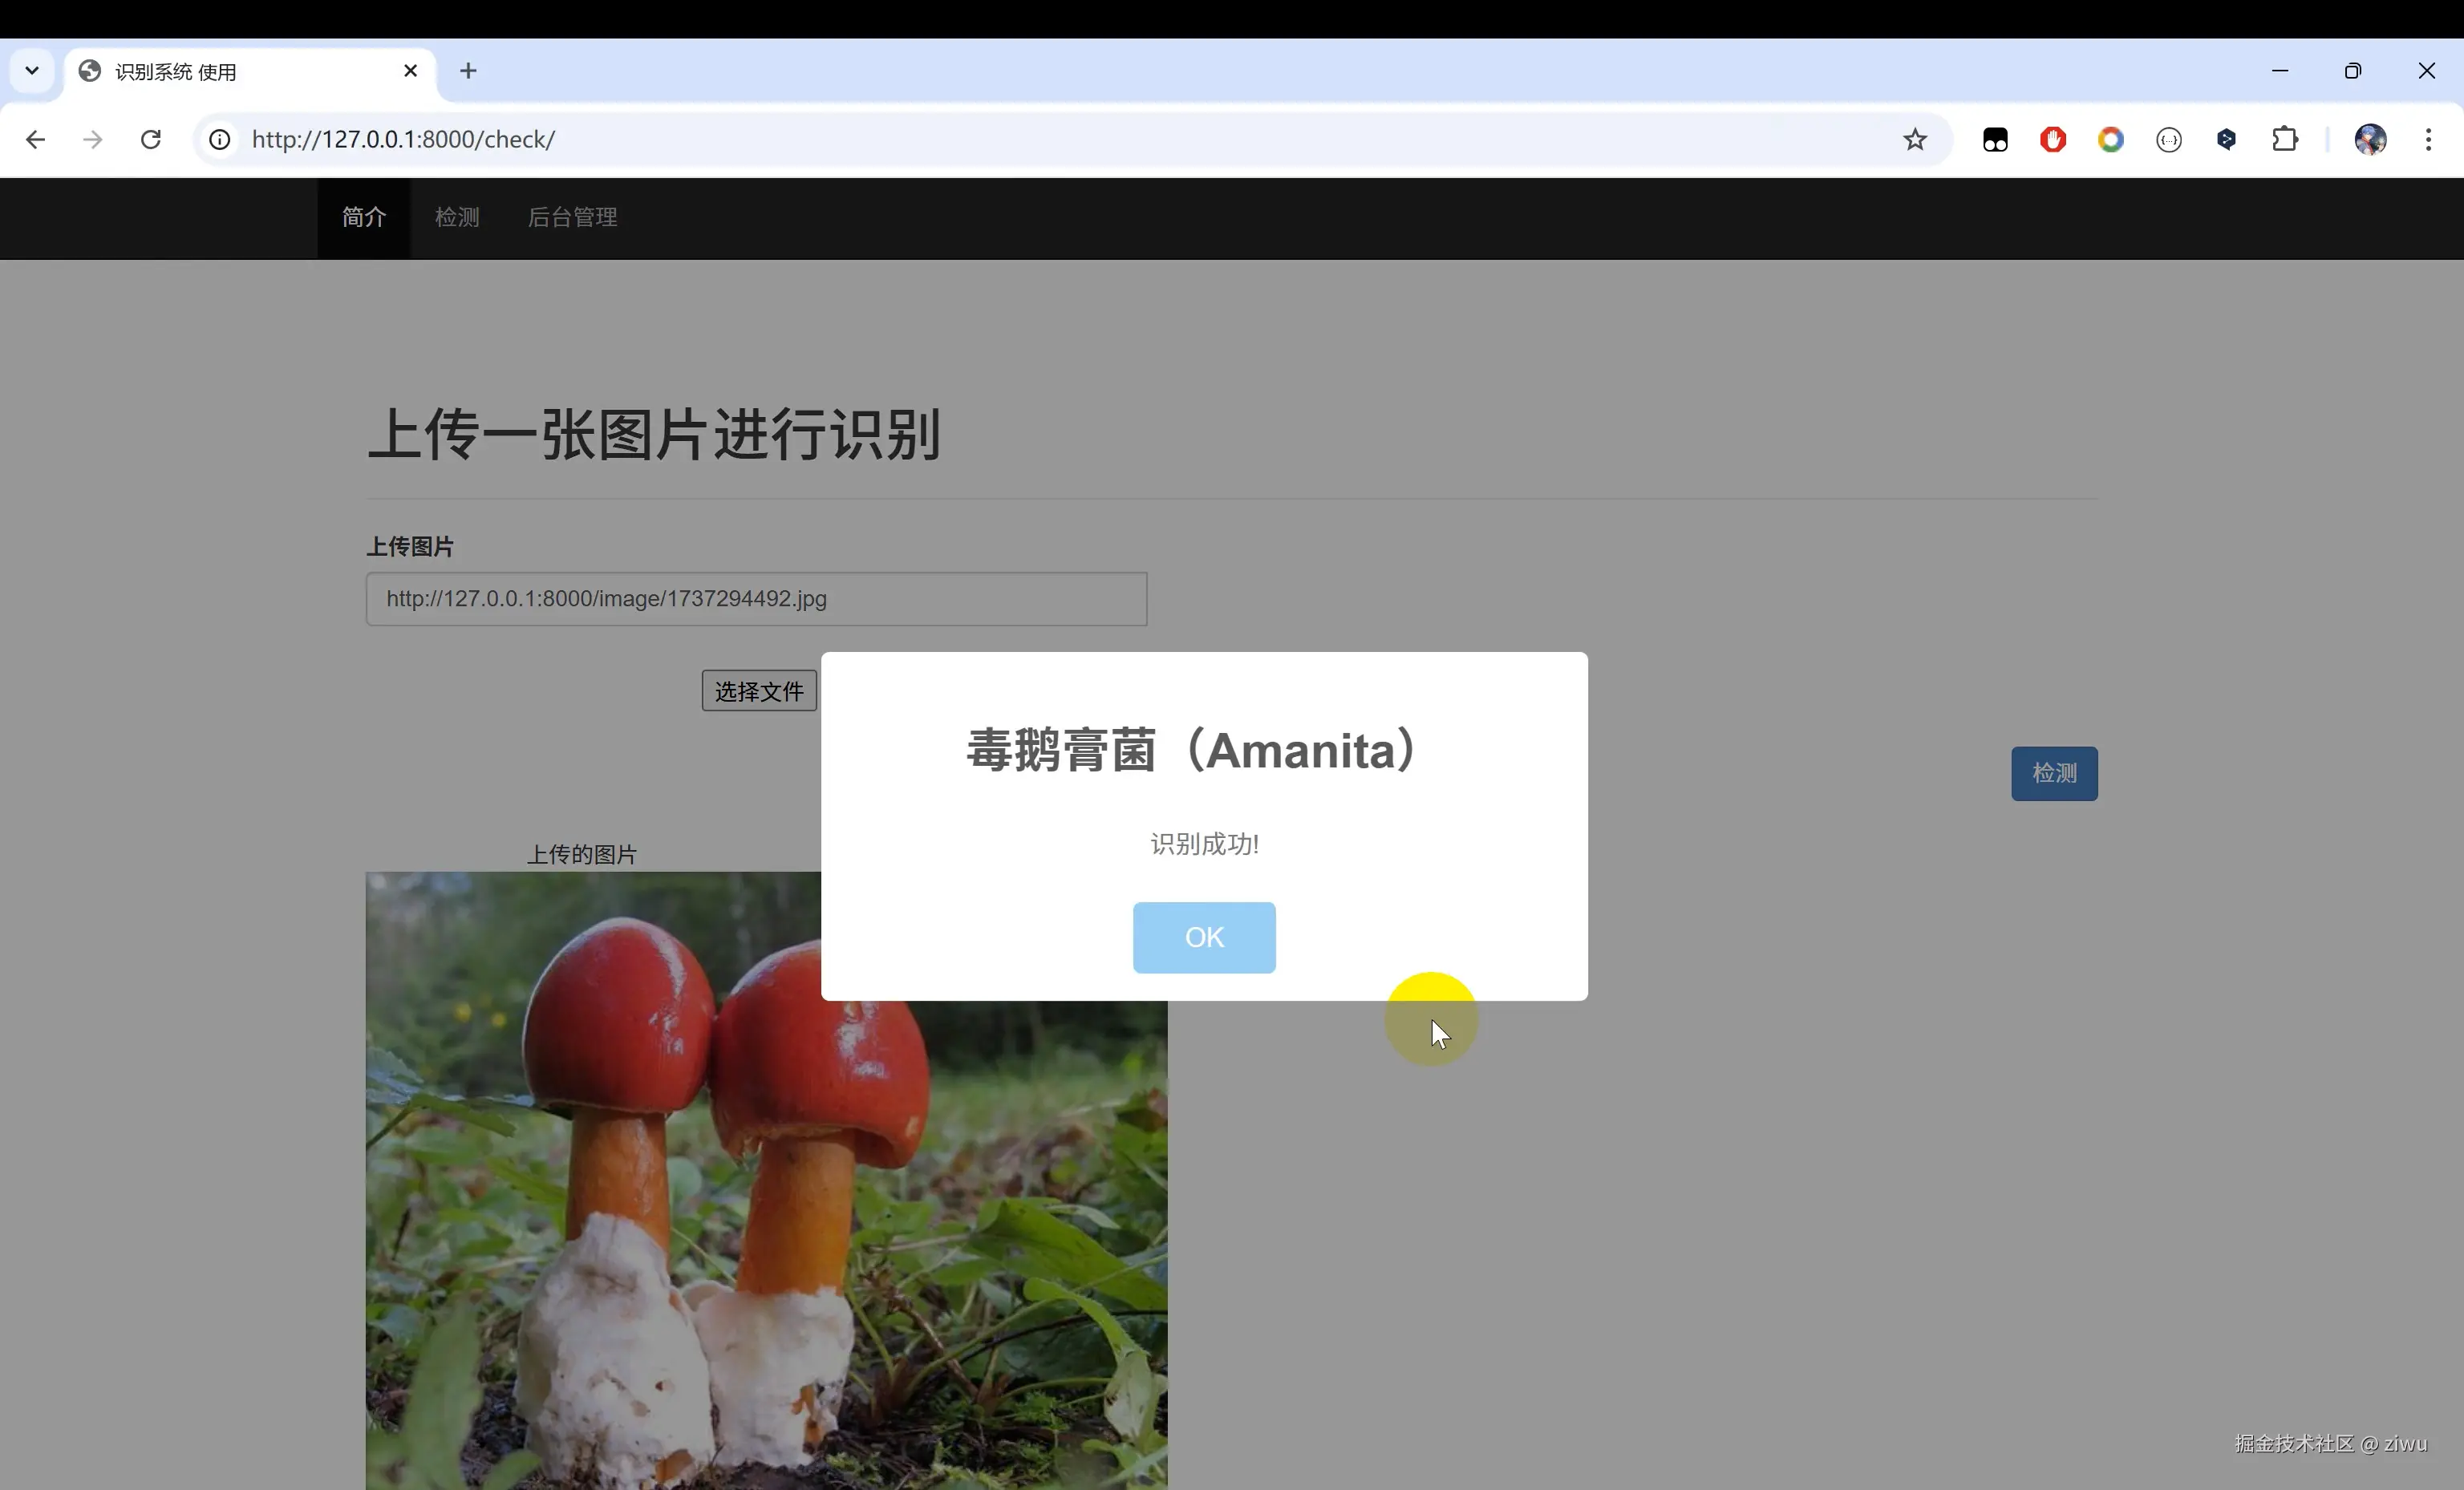The width and height of the screenshot is (2464, 1490).
Task: Click the 选择文件 file button
Action: tap(759, 691)
